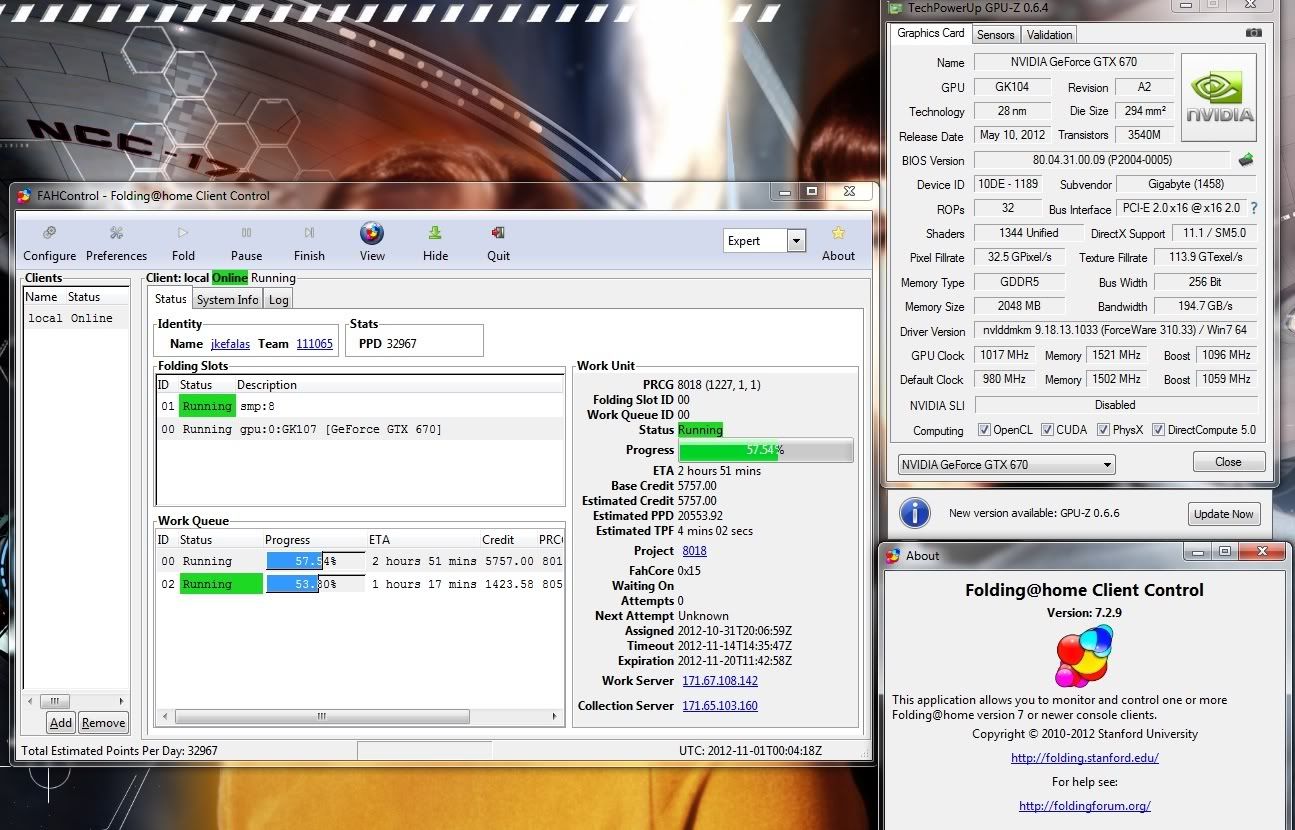
Task: Click the Finish toolbar icon
Action: tap(309, 233)
